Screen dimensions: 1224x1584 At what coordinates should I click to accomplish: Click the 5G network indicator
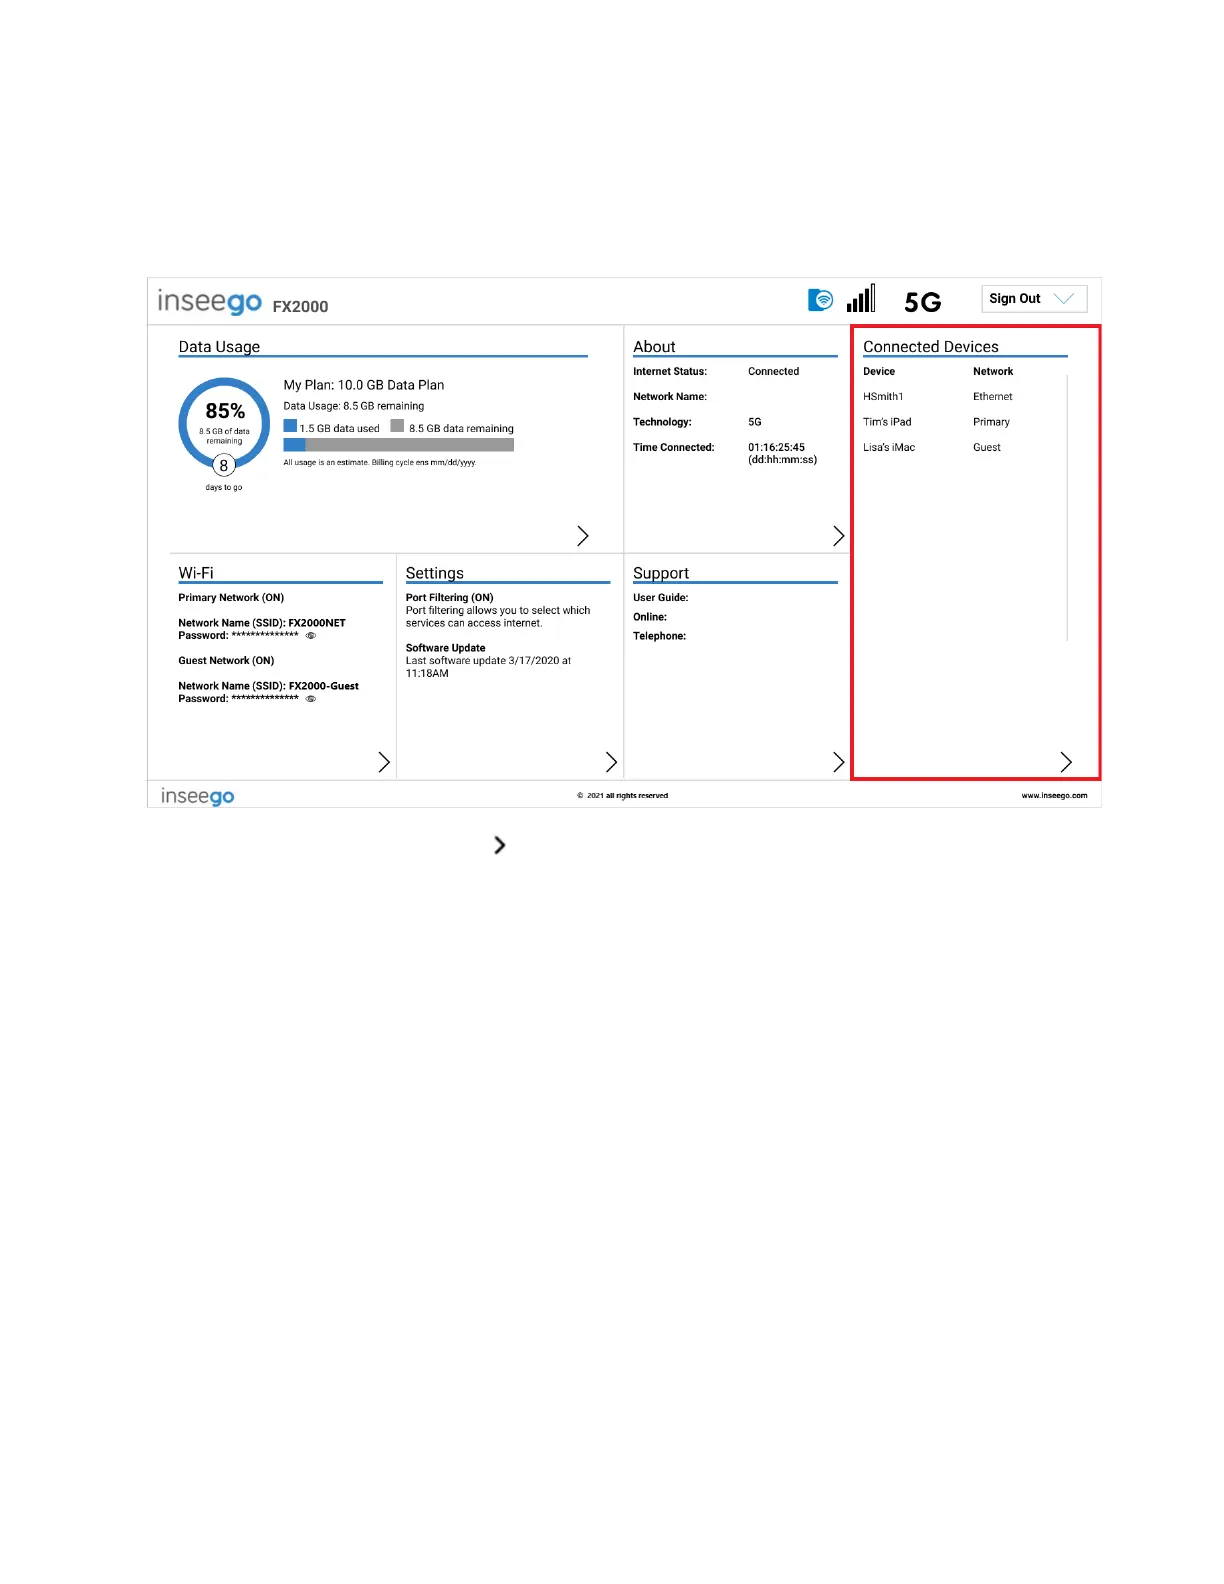pyautogui.click(x=923, y=302)
